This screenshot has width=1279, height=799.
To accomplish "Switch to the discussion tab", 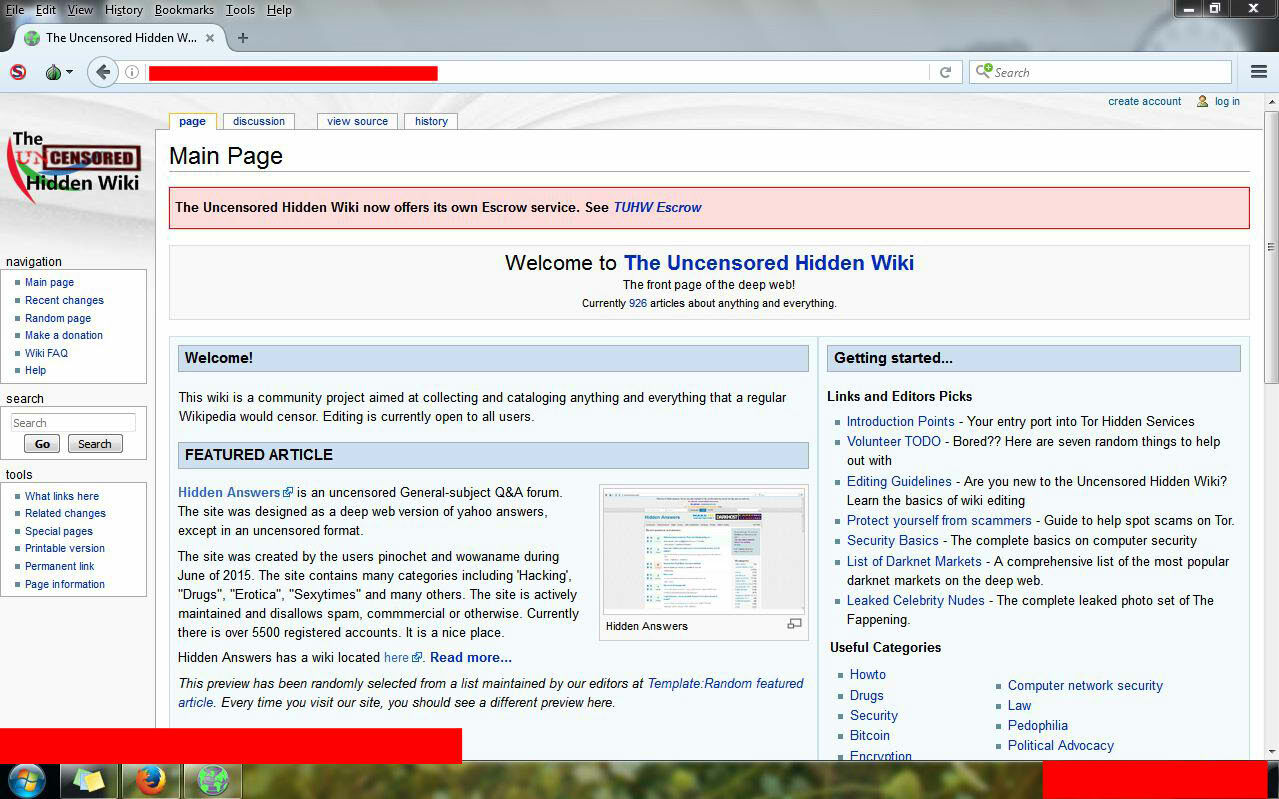I will (259, 121).
